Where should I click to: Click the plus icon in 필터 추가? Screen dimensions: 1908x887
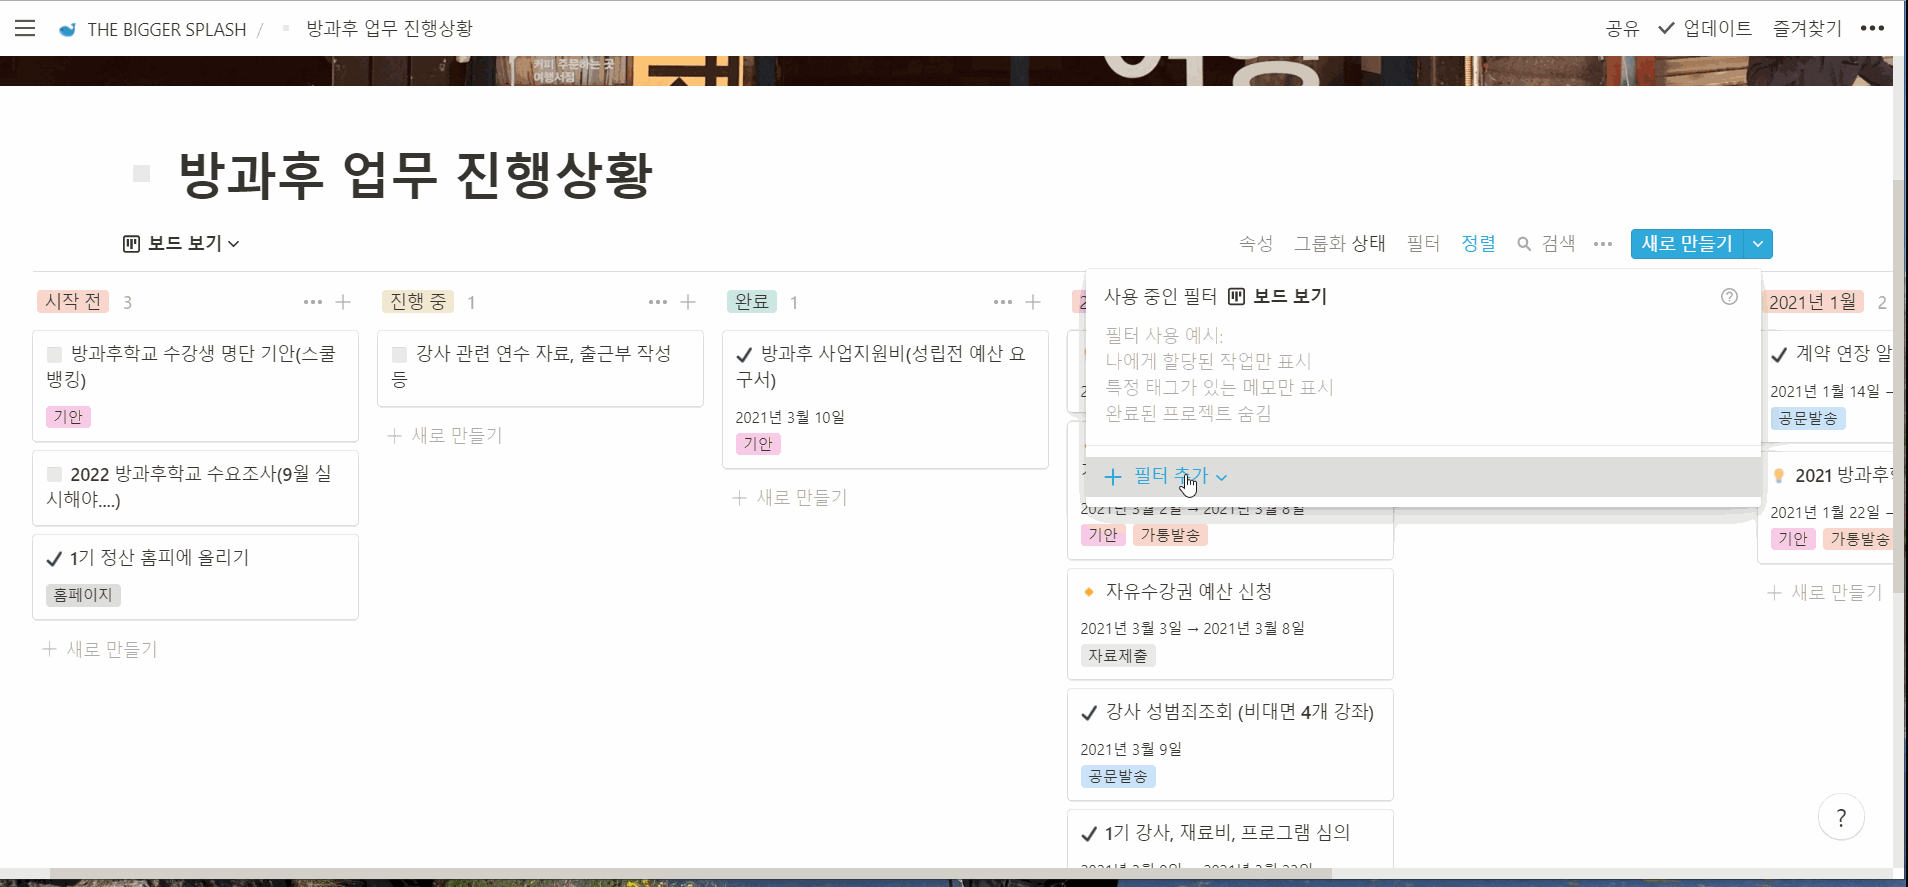coord(1113,477)
